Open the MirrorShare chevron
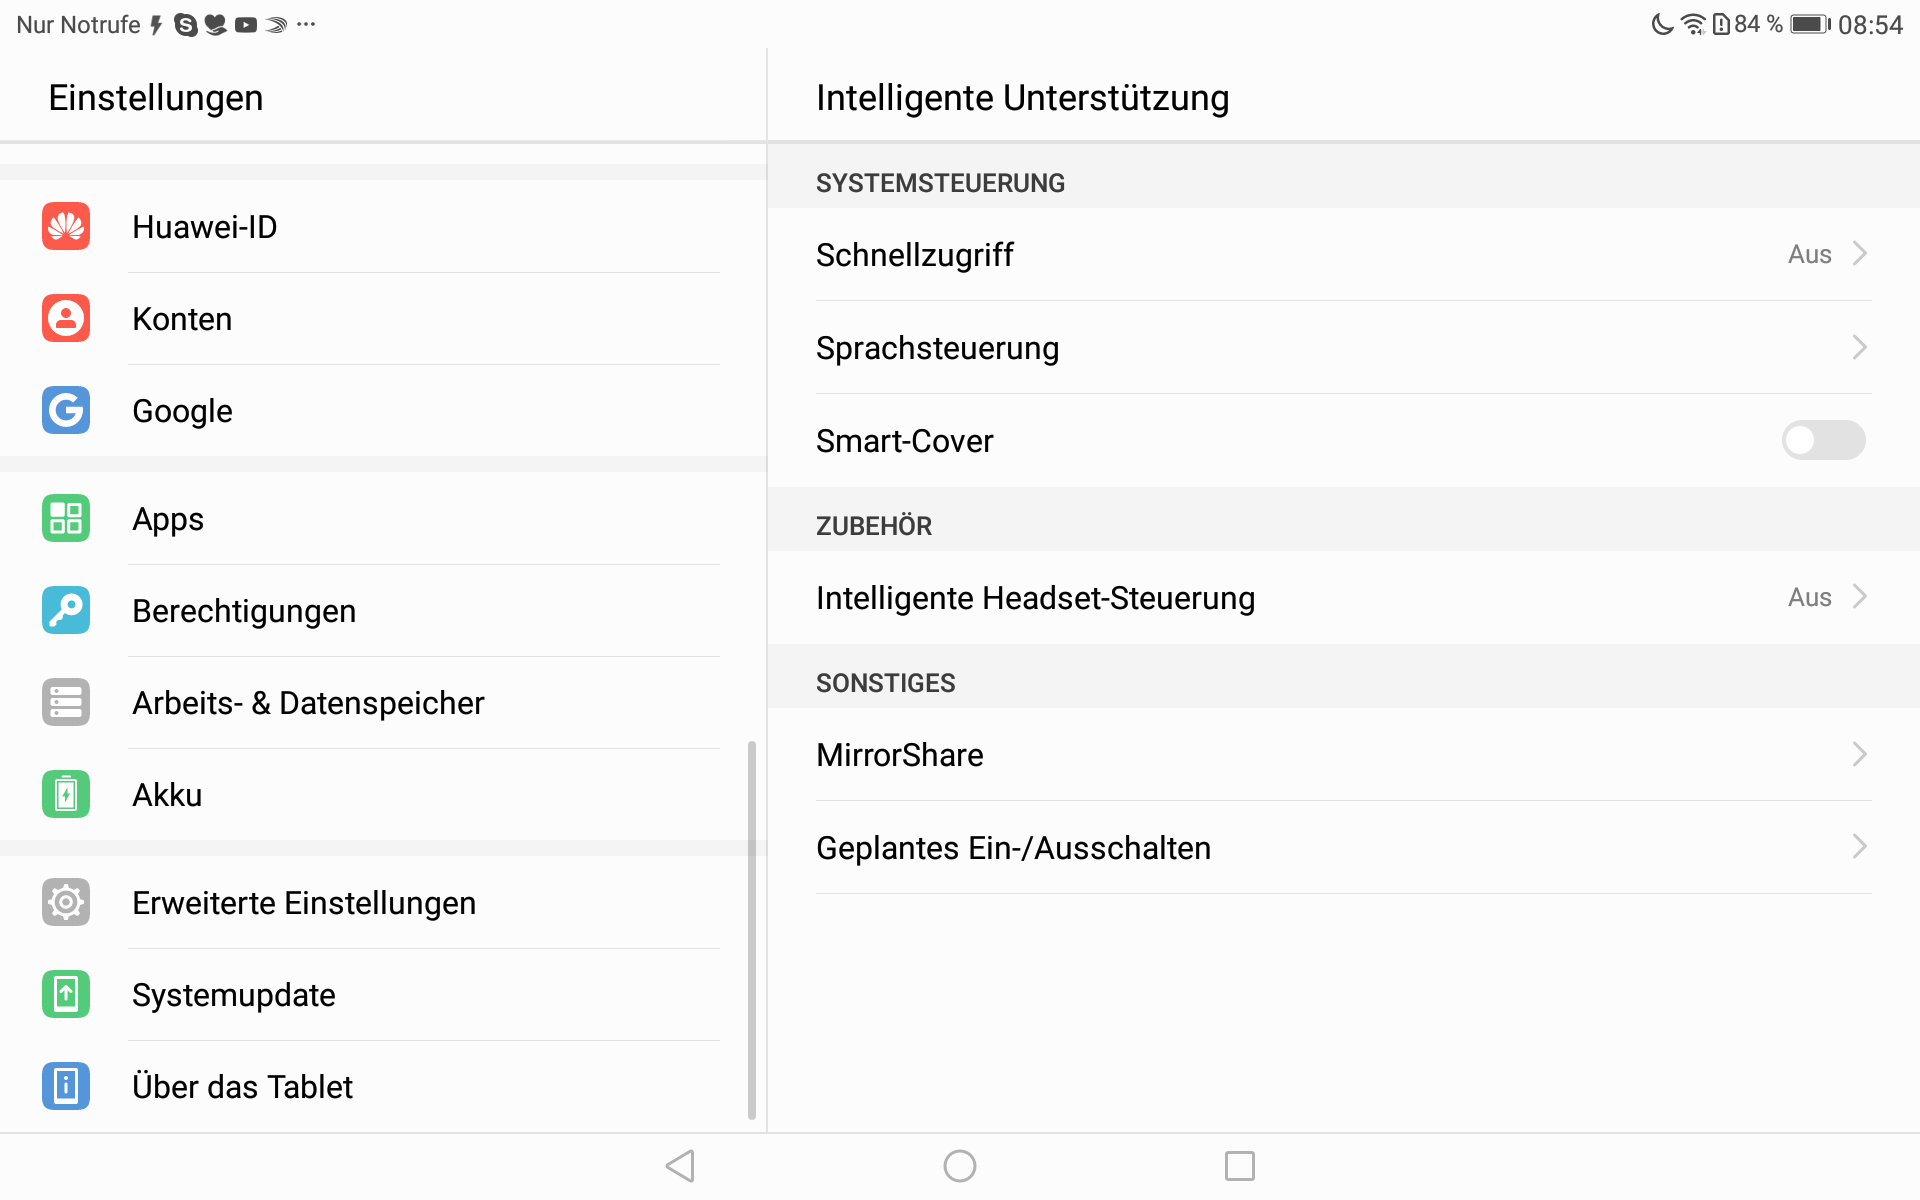The height and width of the screenshot is (1200, 1920). (x=1859, y=755)
